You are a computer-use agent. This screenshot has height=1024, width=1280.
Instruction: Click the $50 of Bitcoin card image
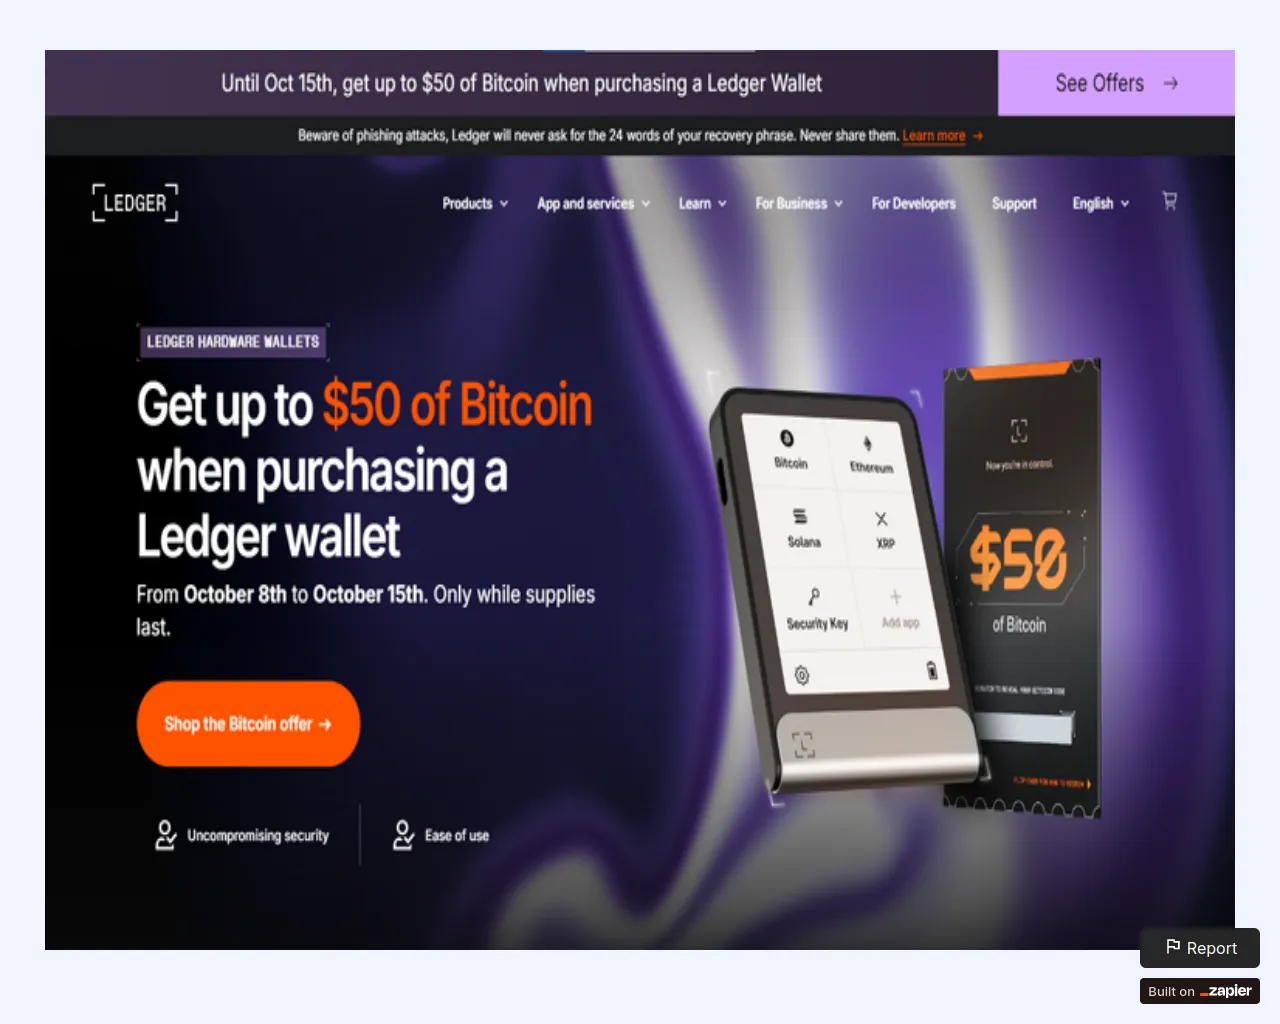(1022, 588)
